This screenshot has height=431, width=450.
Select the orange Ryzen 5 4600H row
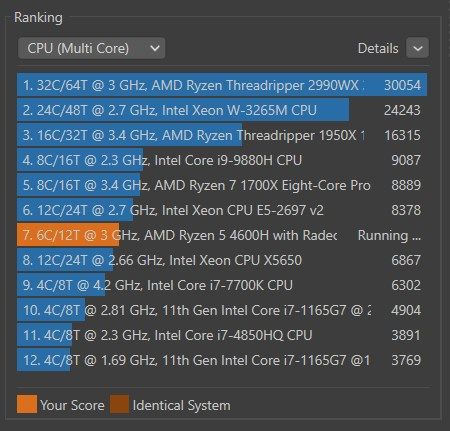coord(222,235)
